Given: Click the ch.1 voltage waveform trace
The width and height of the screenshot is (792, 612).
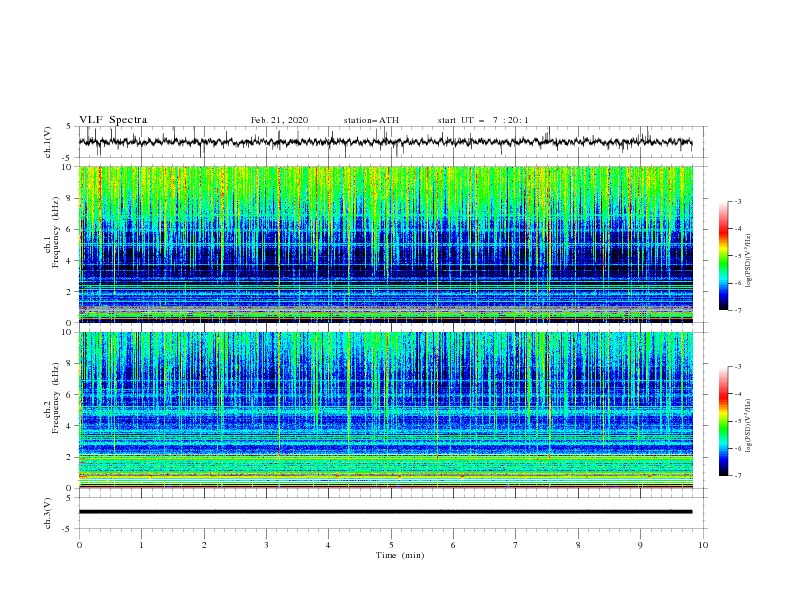Looking at the screenshot, I should [x=385, y=142].
